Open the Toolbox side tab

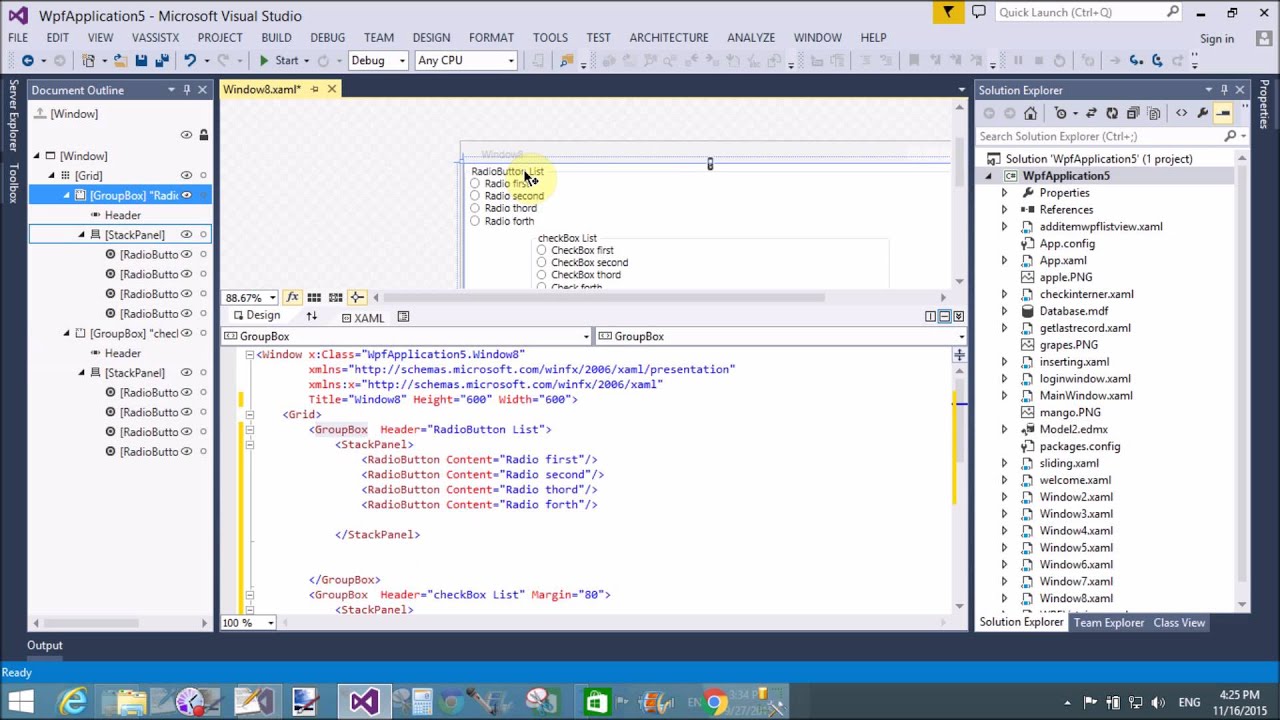(13, 183)
